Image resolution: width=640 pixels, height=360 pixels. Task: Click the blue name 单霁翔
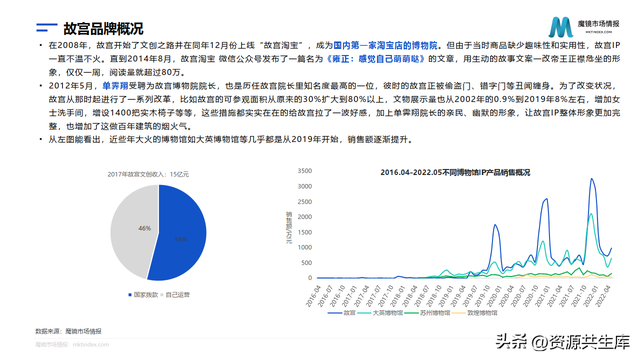tap(115, 86)
